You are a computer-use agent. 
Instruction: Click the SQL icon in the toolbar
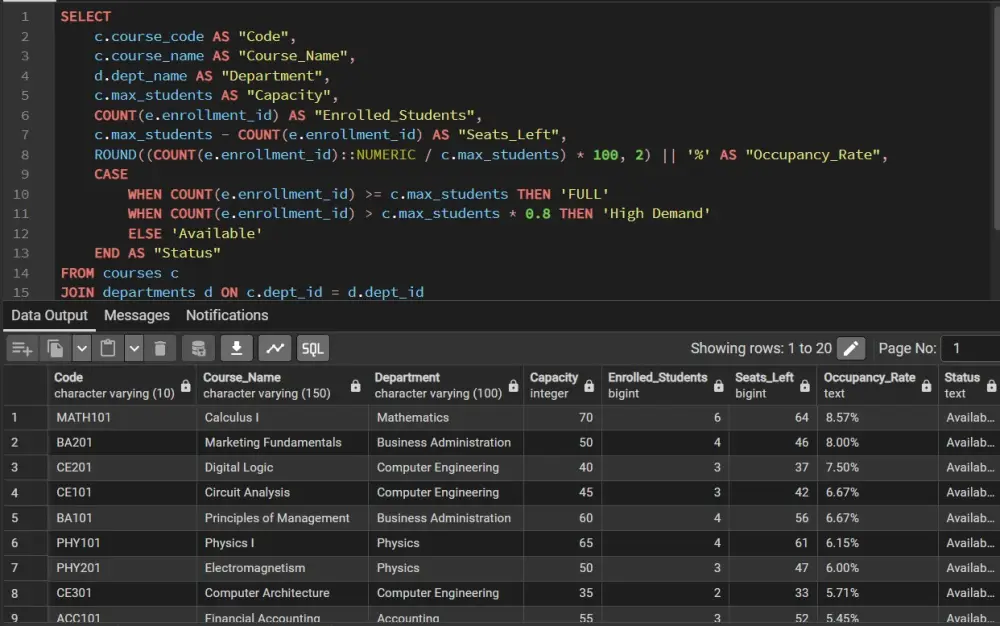click(x=314, y=349)
